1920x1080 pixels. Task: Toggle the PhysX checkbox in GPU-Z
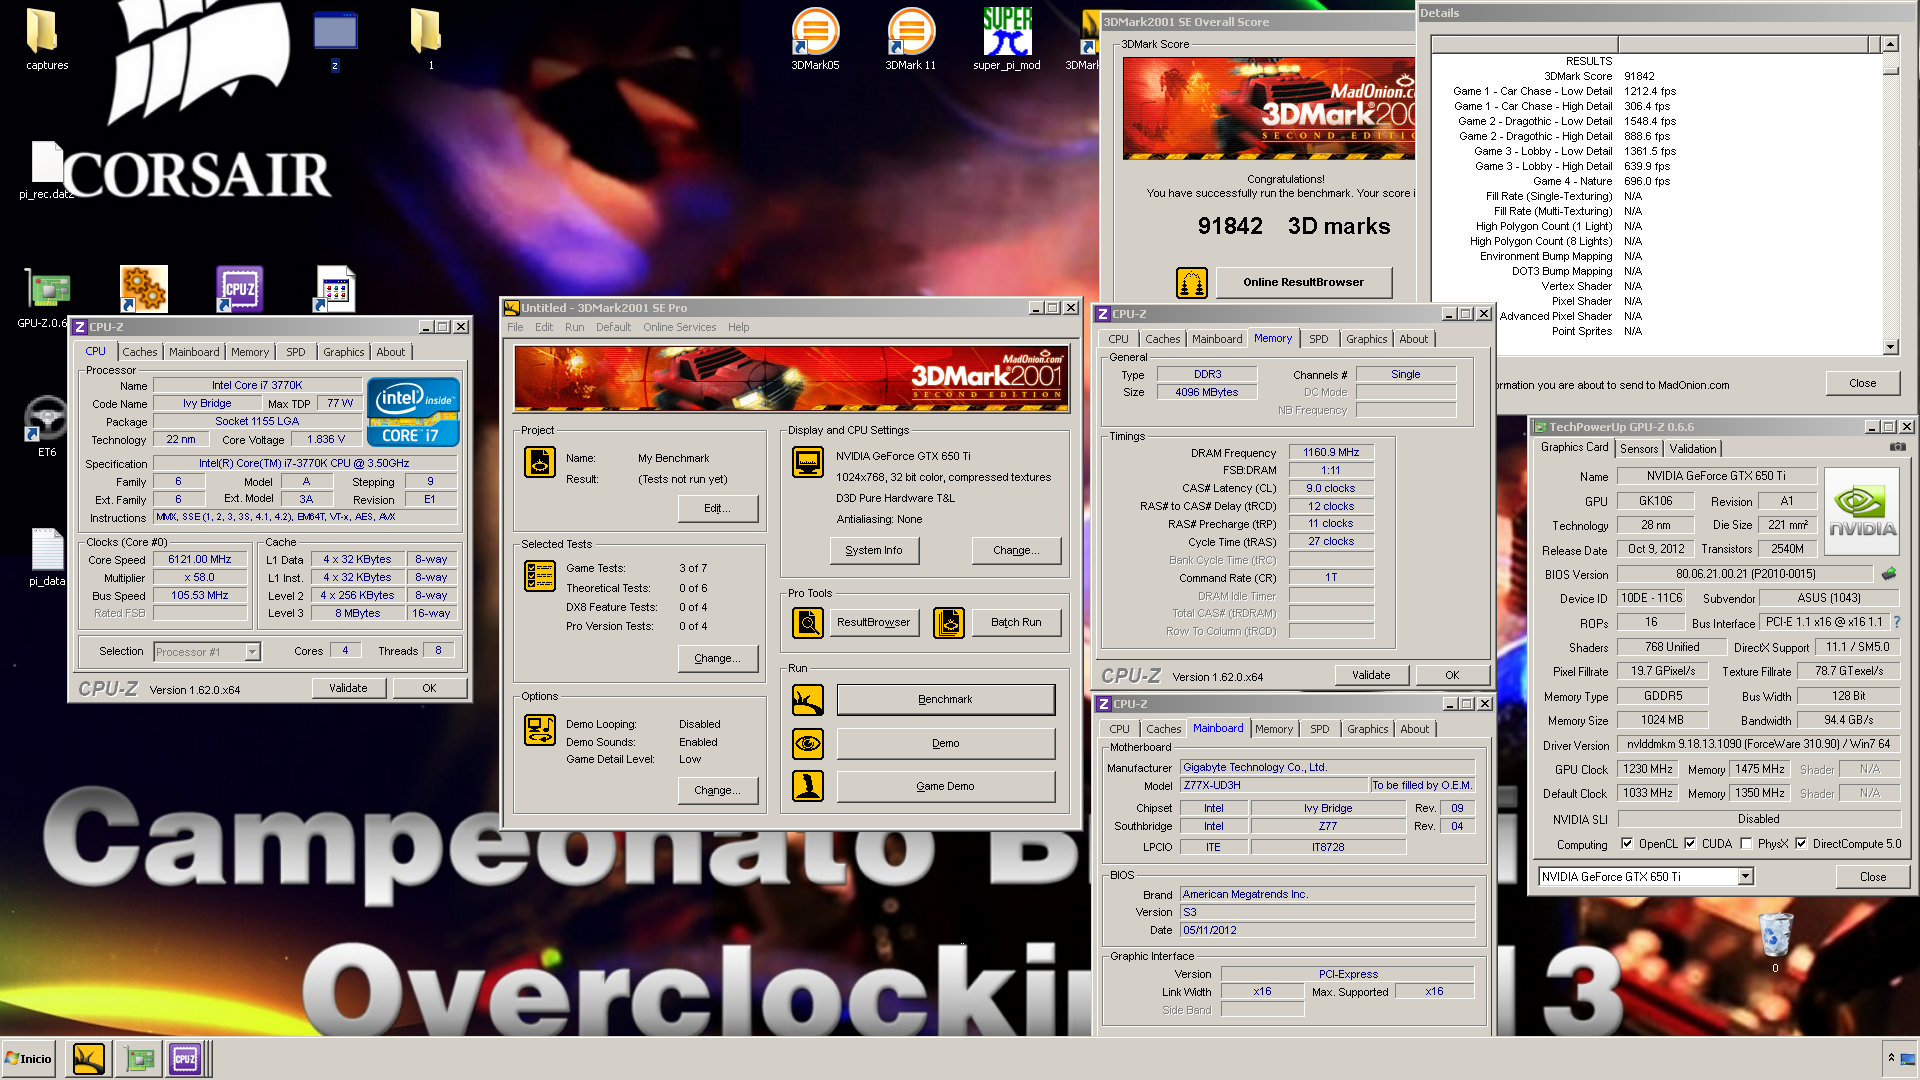click(x=1746, y=844)
